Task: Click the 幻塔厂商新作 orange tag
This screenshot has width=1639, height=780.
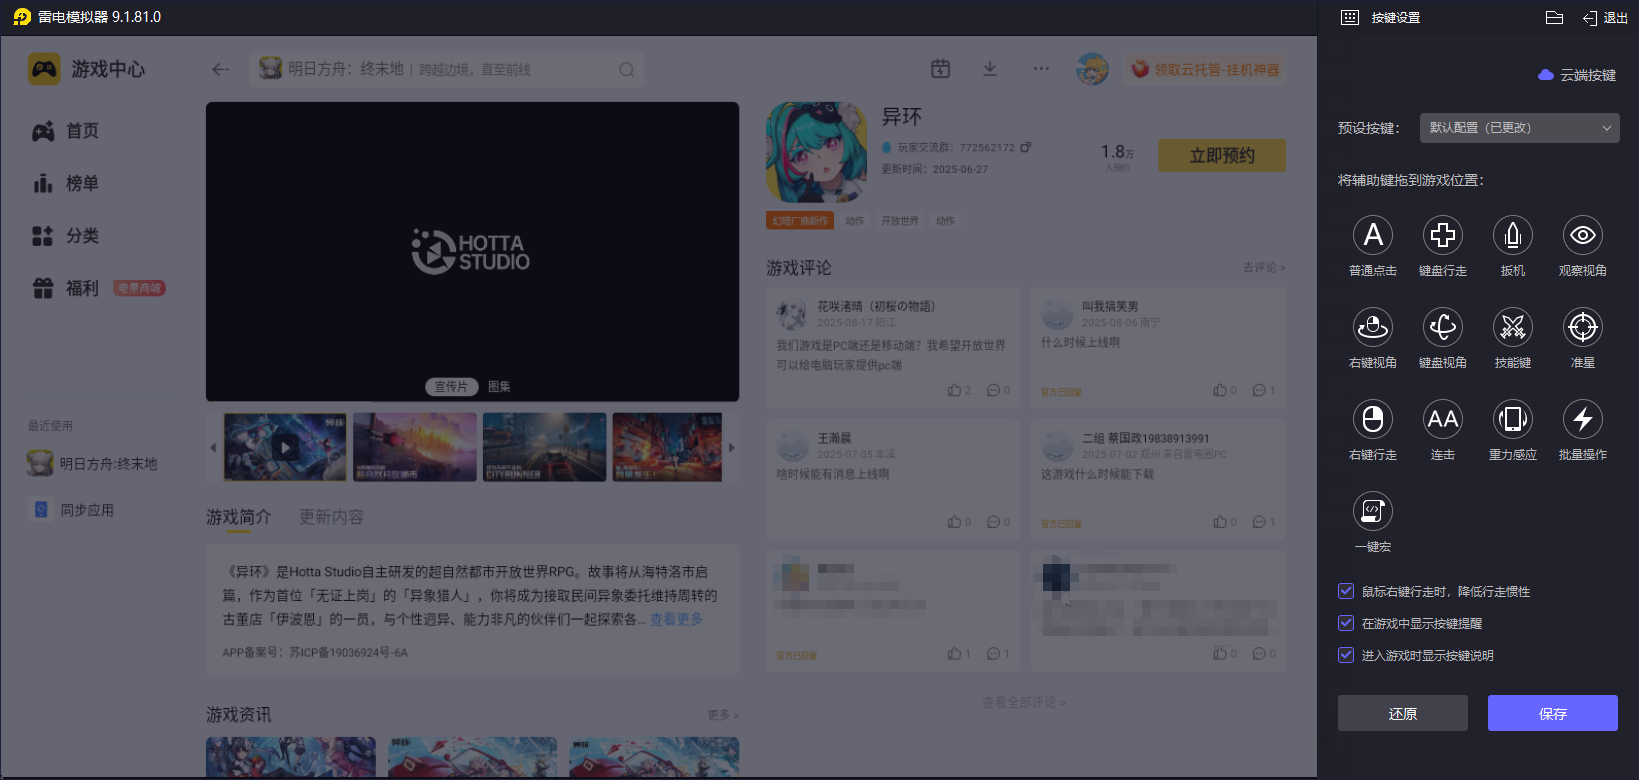Action: pos(800,221)
